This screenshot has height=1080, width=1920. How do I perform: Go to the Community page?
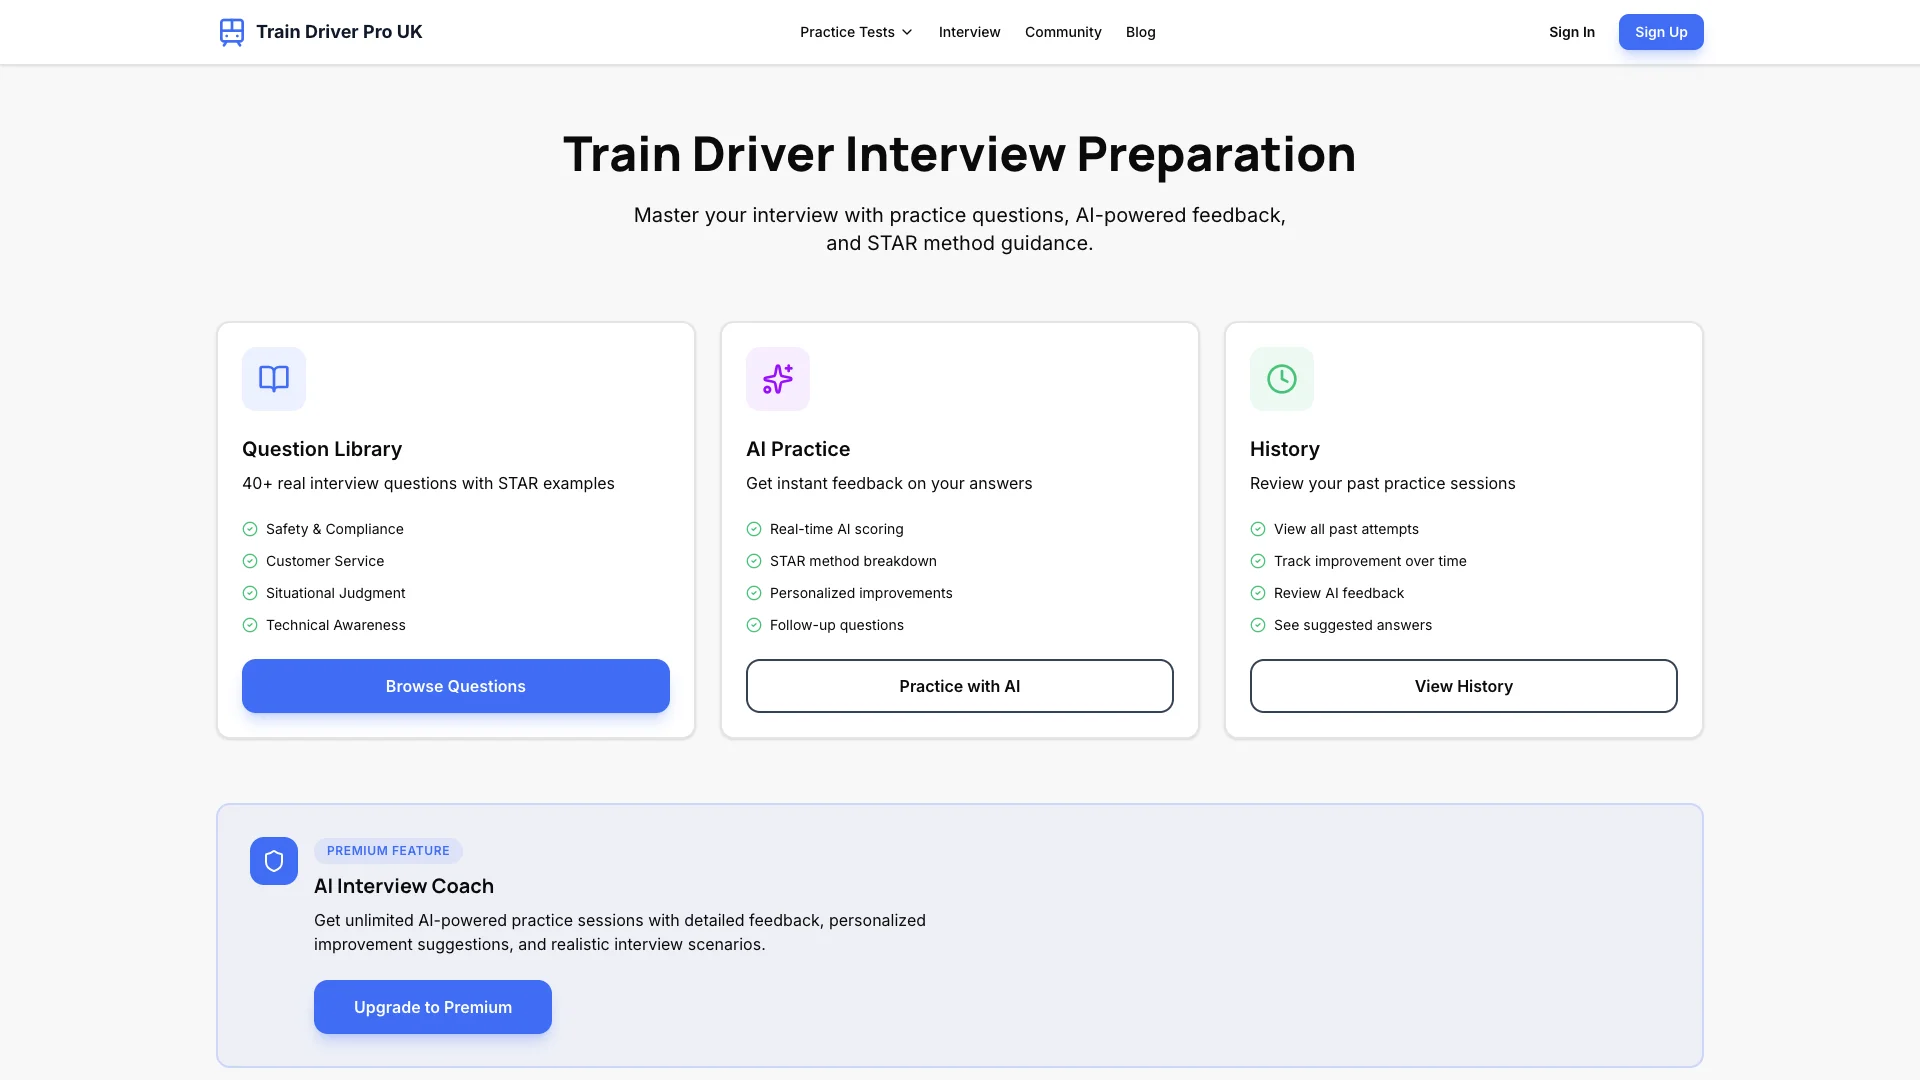(1063, 32)
